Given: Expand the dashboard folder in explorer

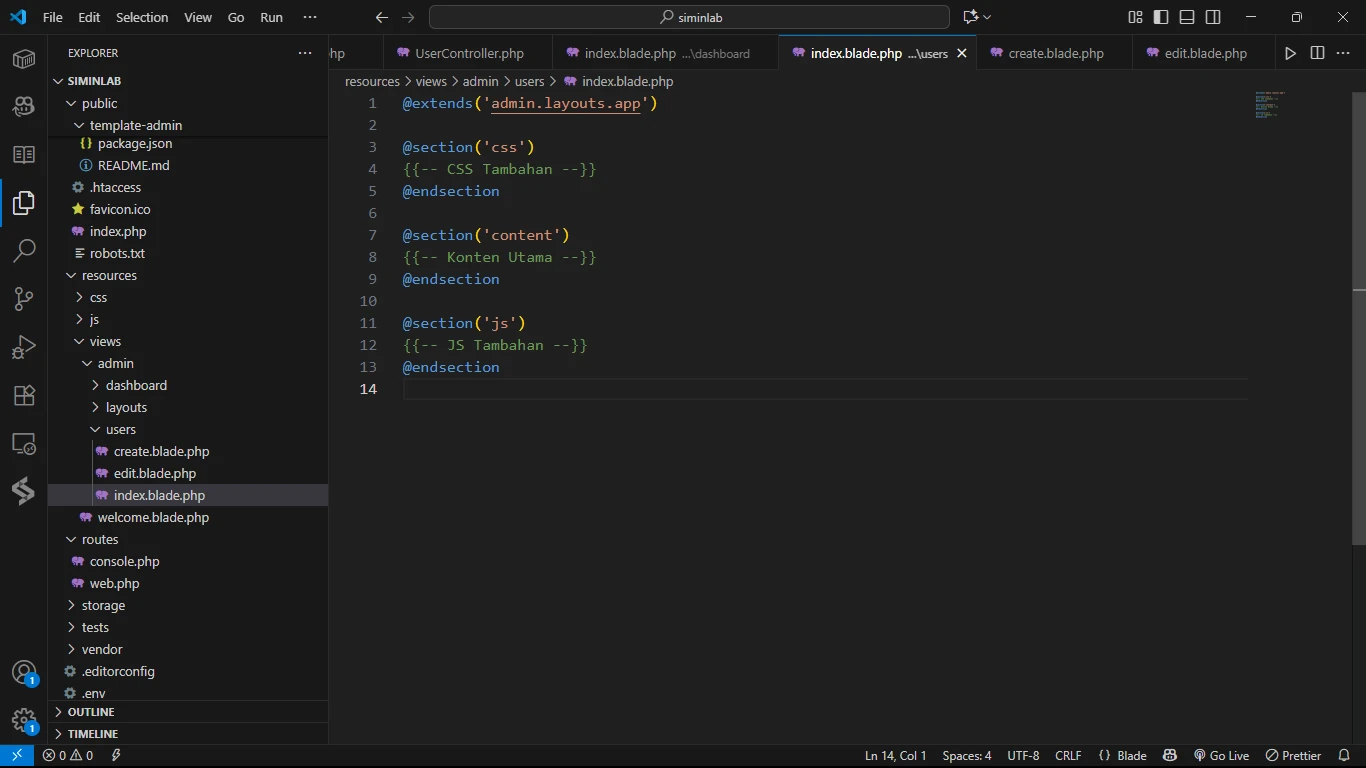Looking at the screenshot, I should [136, 385].
